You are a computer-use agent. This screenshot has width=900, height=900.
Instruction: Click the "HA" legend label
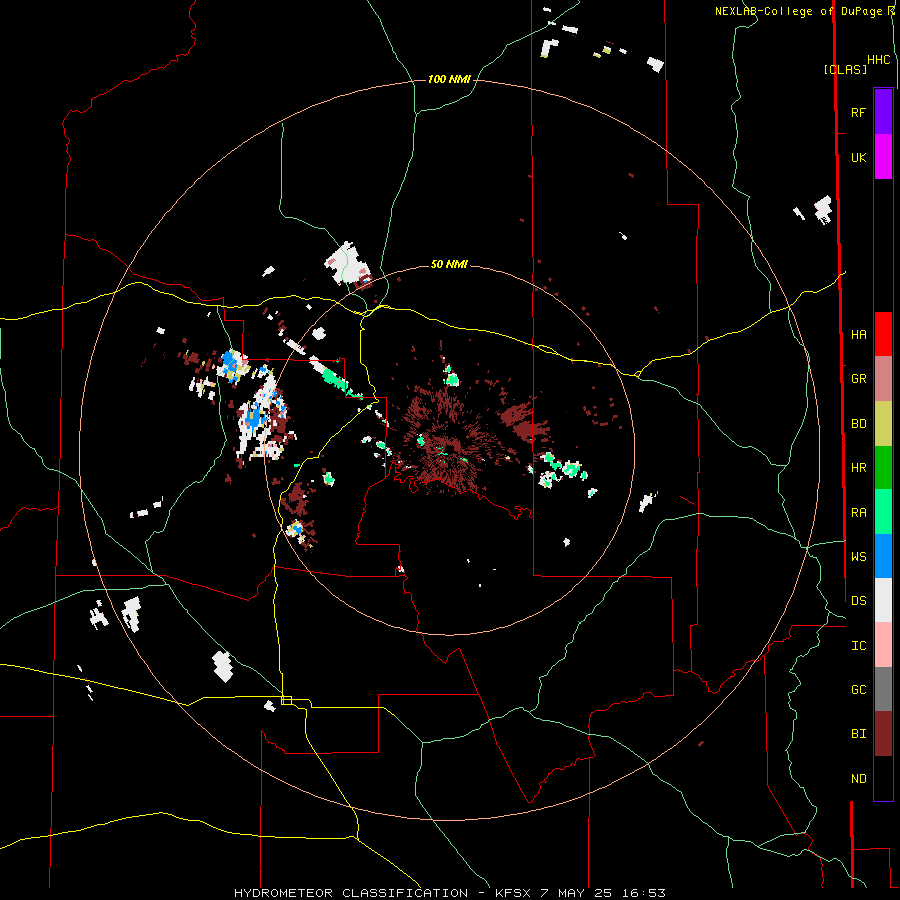(x=858, y=335)
